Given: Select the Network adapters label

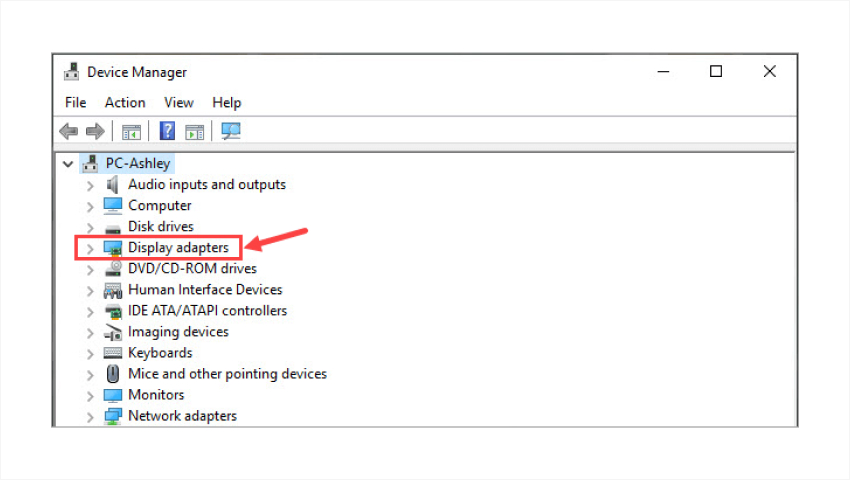Looking at the screenshot, I should pos(182,416).
